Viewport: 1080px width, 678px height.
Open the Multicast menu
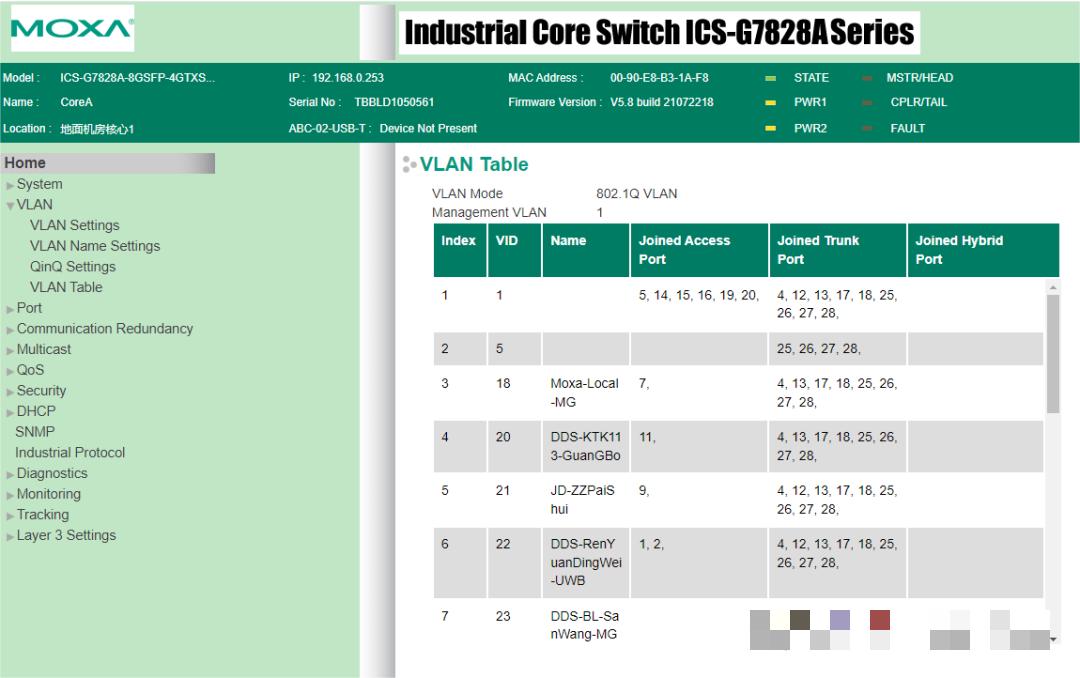[x=43, y=349]
